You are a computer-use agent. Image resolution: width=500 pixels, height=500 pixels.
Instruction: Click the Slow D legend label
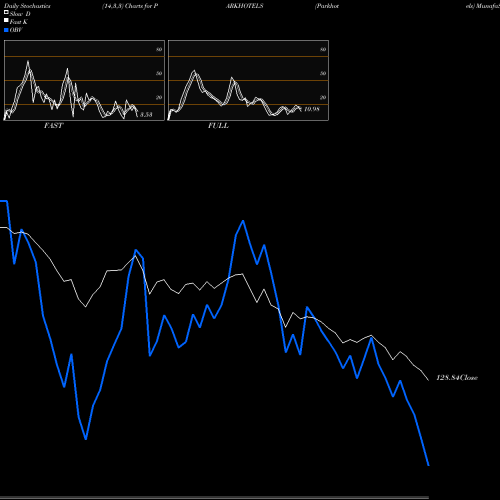pyautogui.click(x=20, y=14)
